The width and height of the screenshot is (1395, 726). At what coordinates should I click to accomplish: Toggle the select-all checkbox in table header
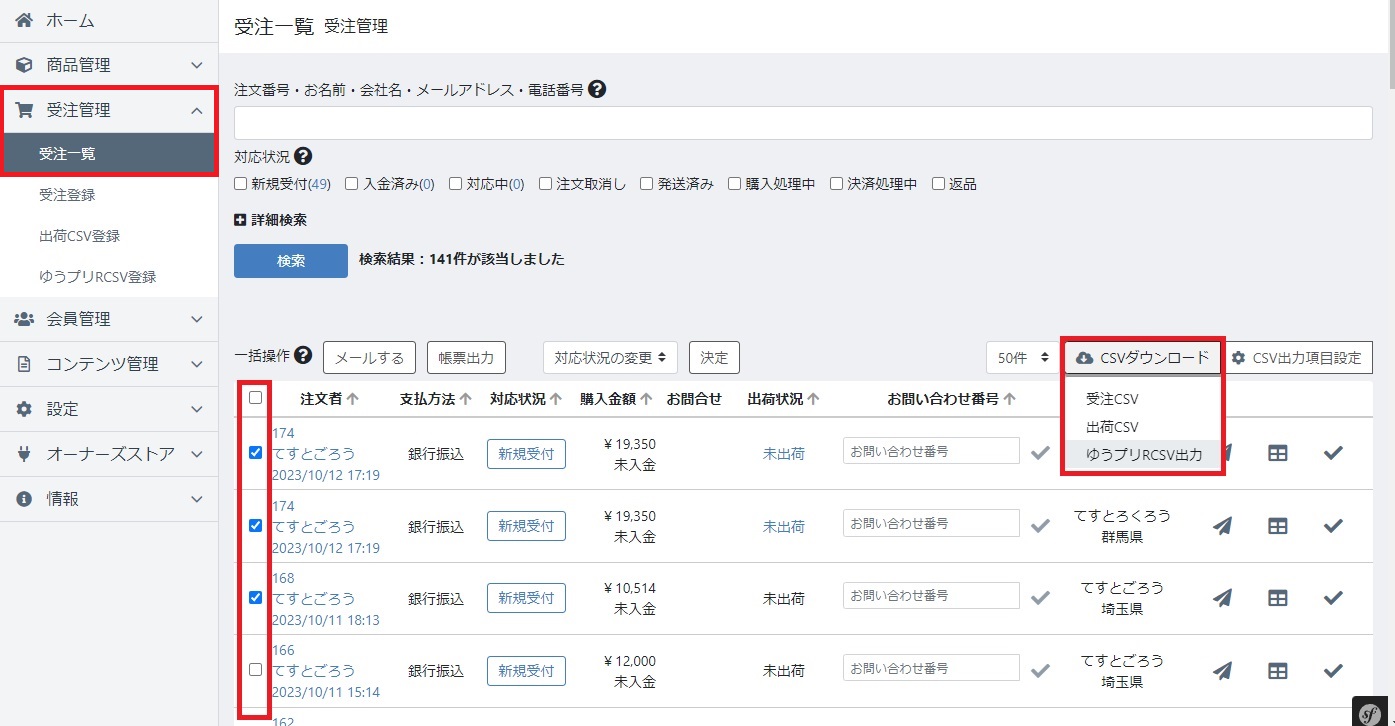coord(255,398)
